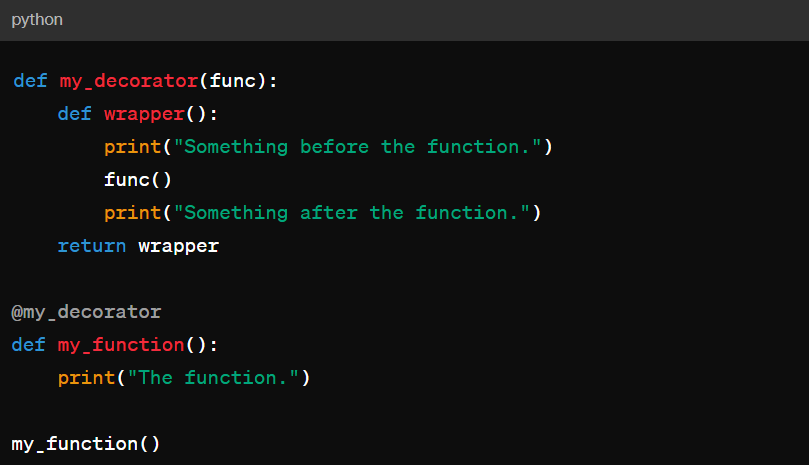Click the dark code block header bar

point(404,20)
